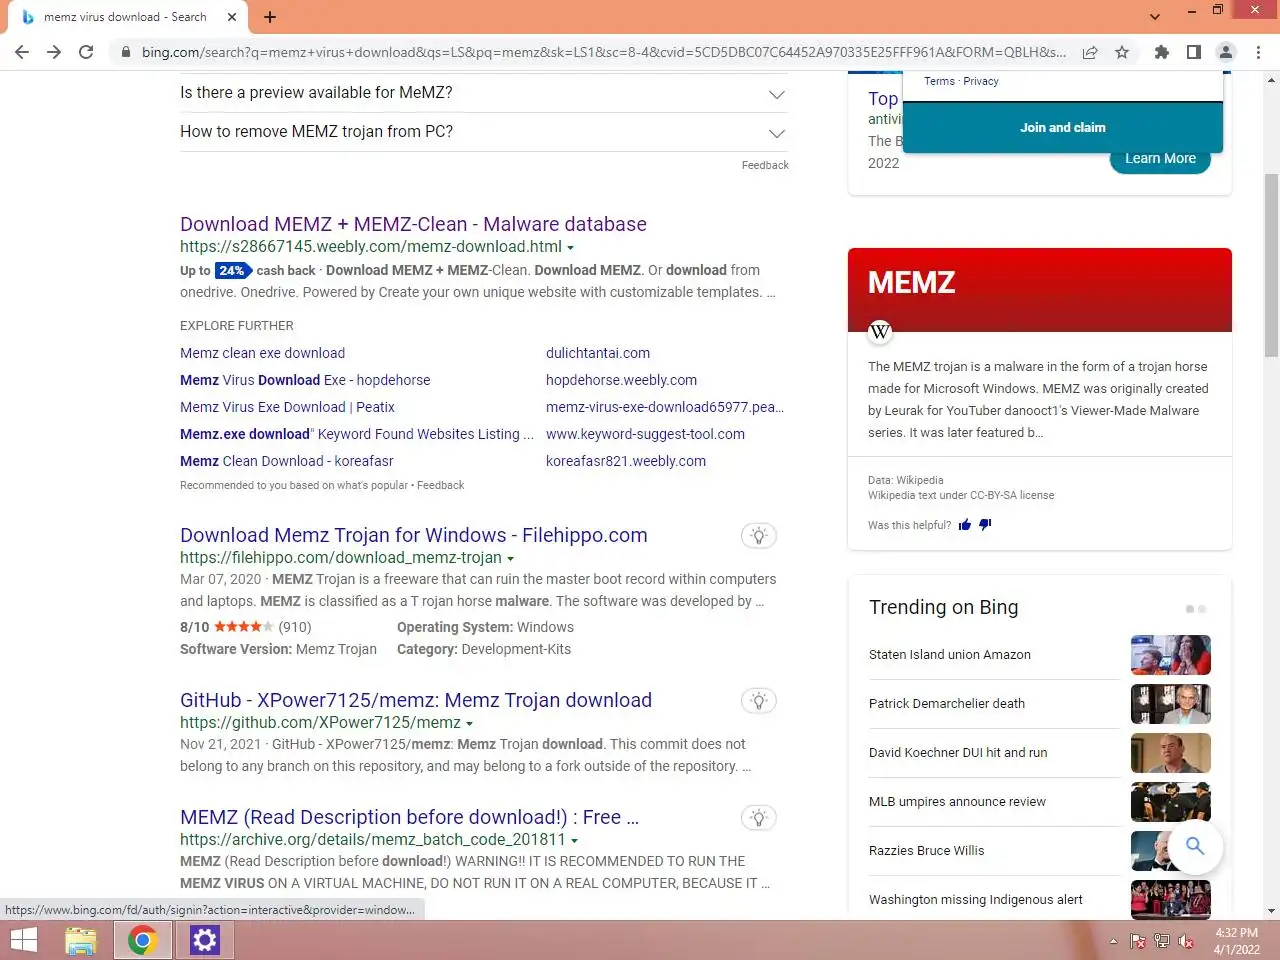This screenshot has width=1280, height=960.
Task: Open Chrome extensions puzzle icon
Action: click(1161, 52)
